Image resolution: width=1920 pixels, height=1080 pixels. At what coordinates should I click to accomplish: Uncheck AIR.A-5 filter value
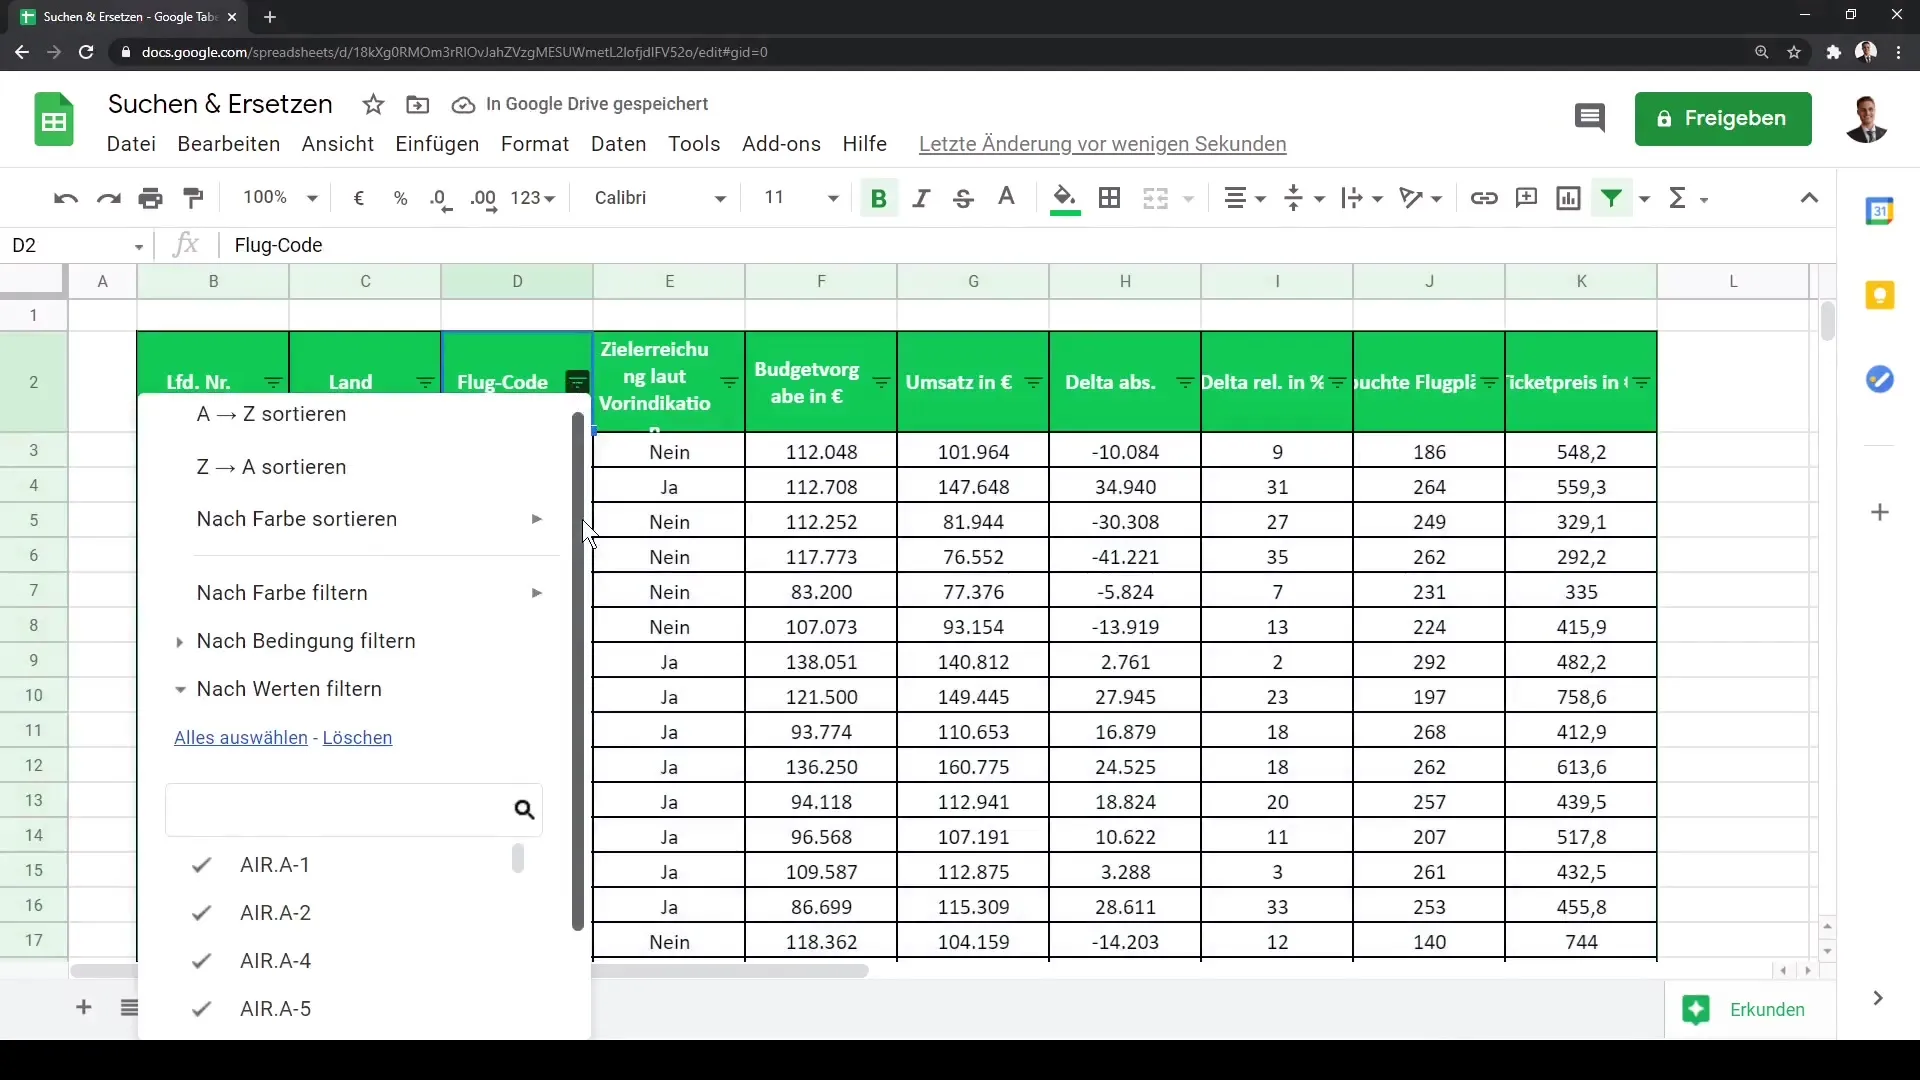201,1009
